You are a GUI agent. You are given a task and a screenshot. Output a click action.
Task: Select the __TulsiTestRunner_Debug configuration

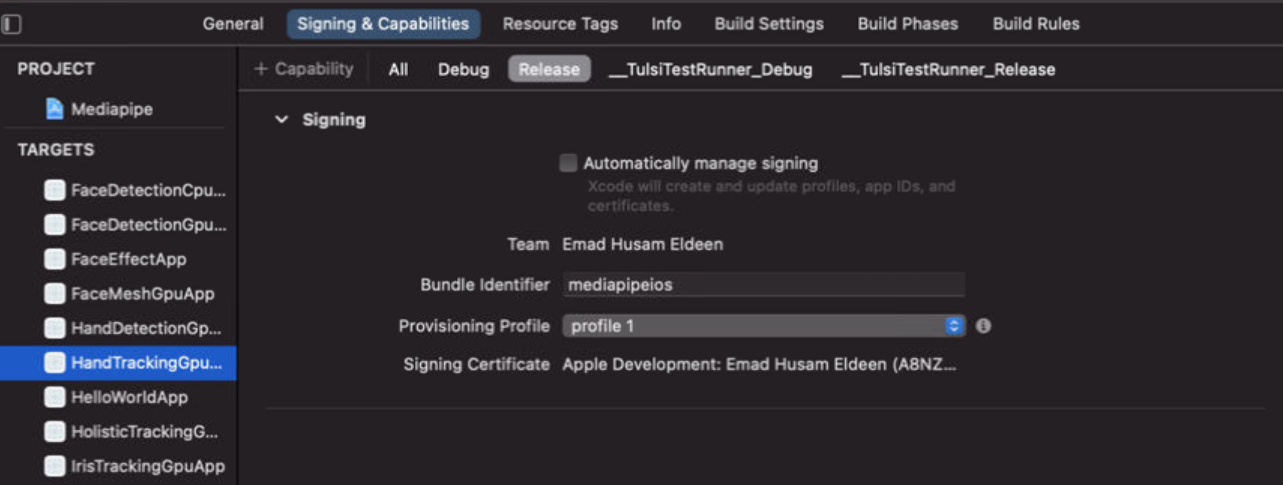(711, 70)
